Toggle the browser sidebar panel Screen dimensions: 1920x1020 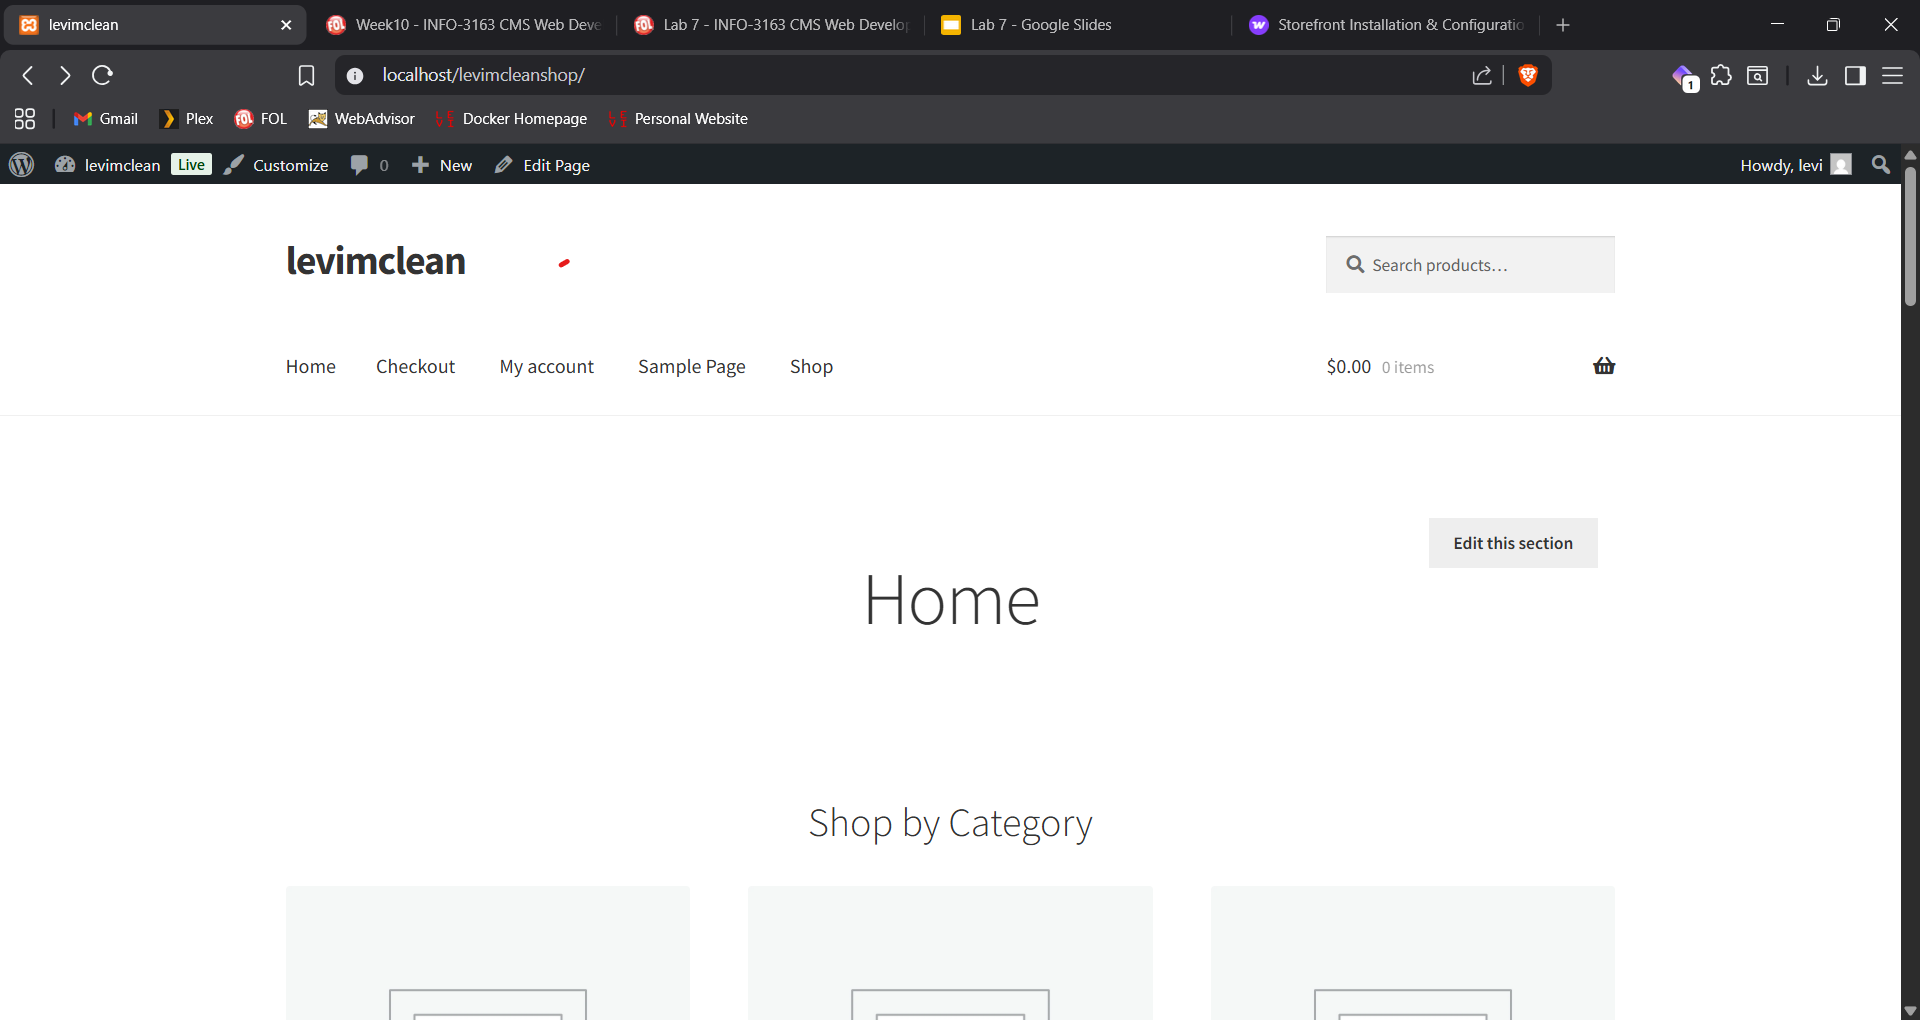(x=1855, y=75)
